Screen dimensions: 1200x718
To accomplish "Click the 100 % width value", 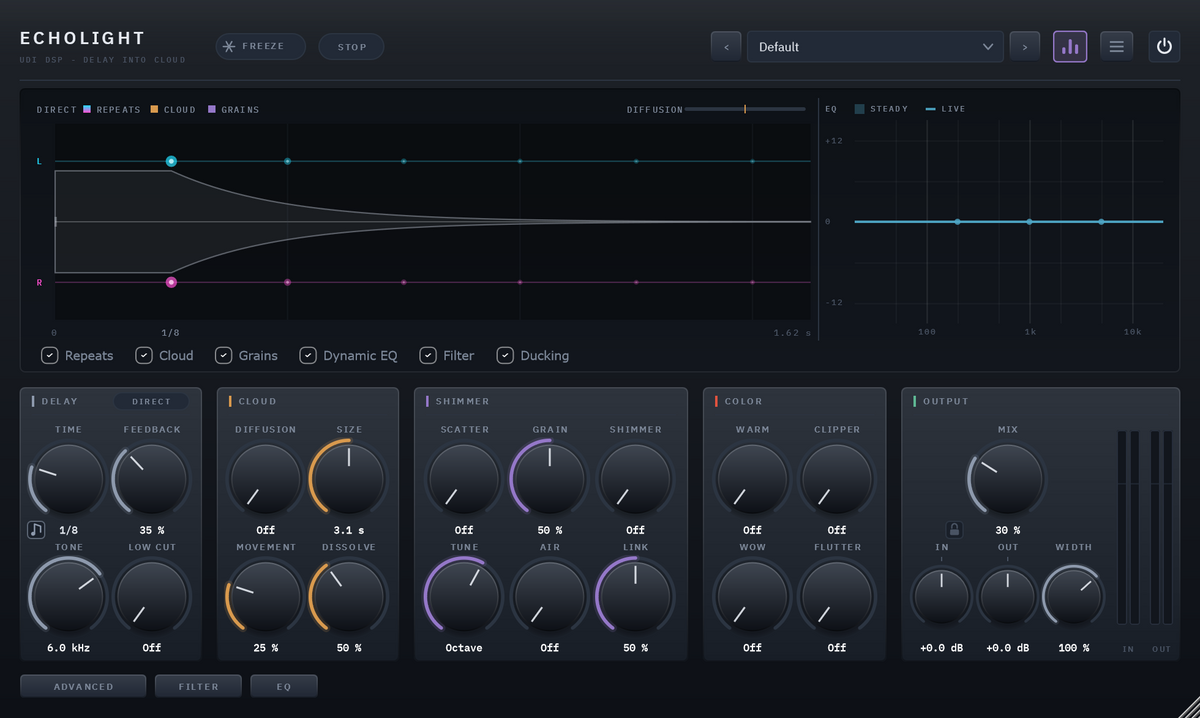I will pos(1074,648).
